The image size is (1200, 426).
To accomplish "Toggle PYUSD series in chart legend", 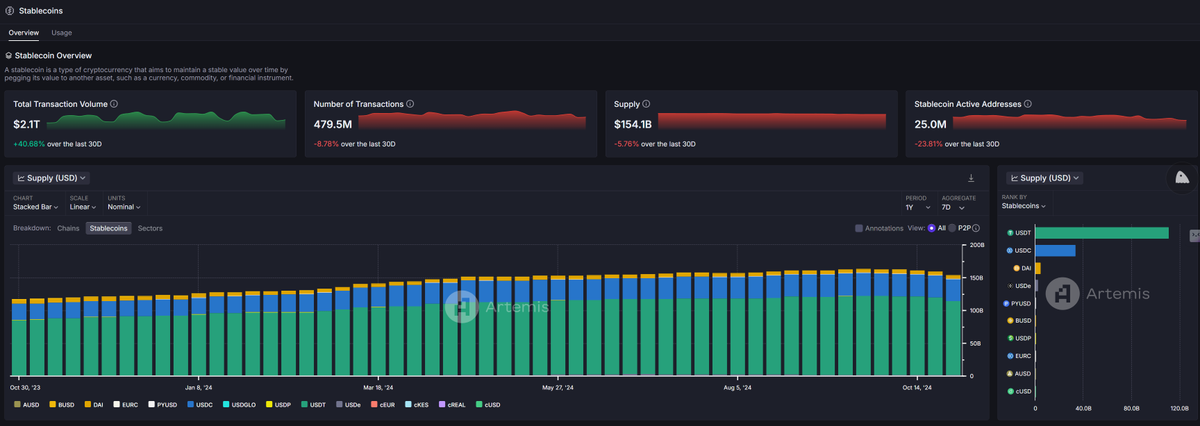I will point(165,404).
